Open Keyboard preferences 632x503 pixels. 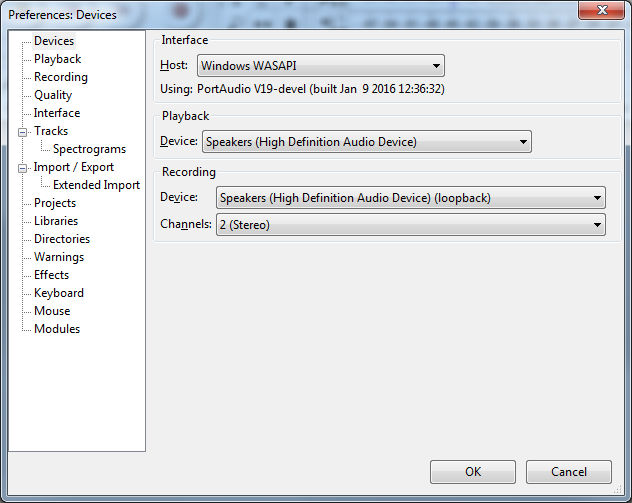pos(59,293)
